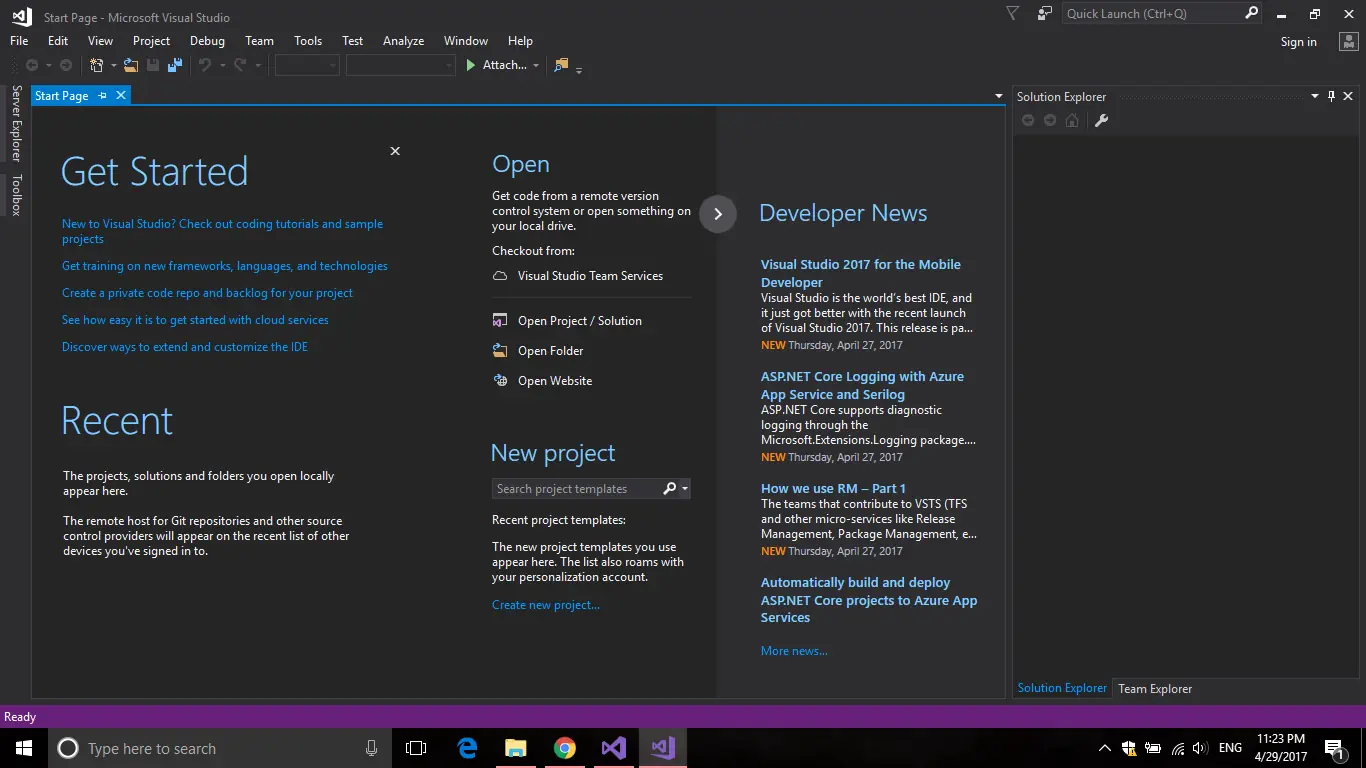This screenshot has width=1366, height=768.
Task: Open the Server Explorer side tab
Action: click(x=16, y=124)
